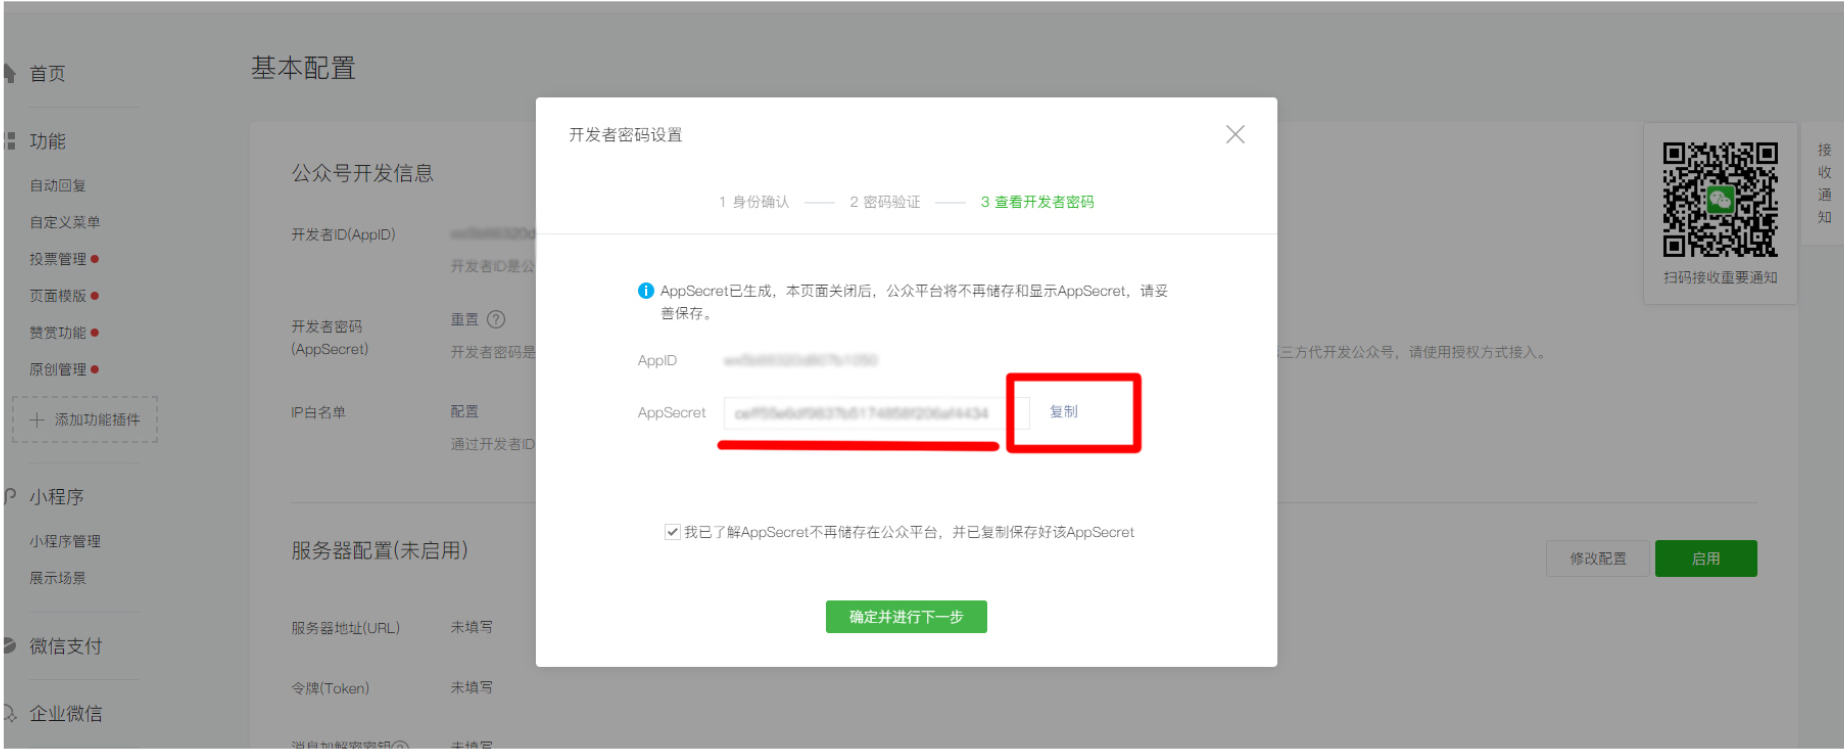Click the 修改配置 button
This screenshot has height=749, width=1844.
(x=1598, y=559)
